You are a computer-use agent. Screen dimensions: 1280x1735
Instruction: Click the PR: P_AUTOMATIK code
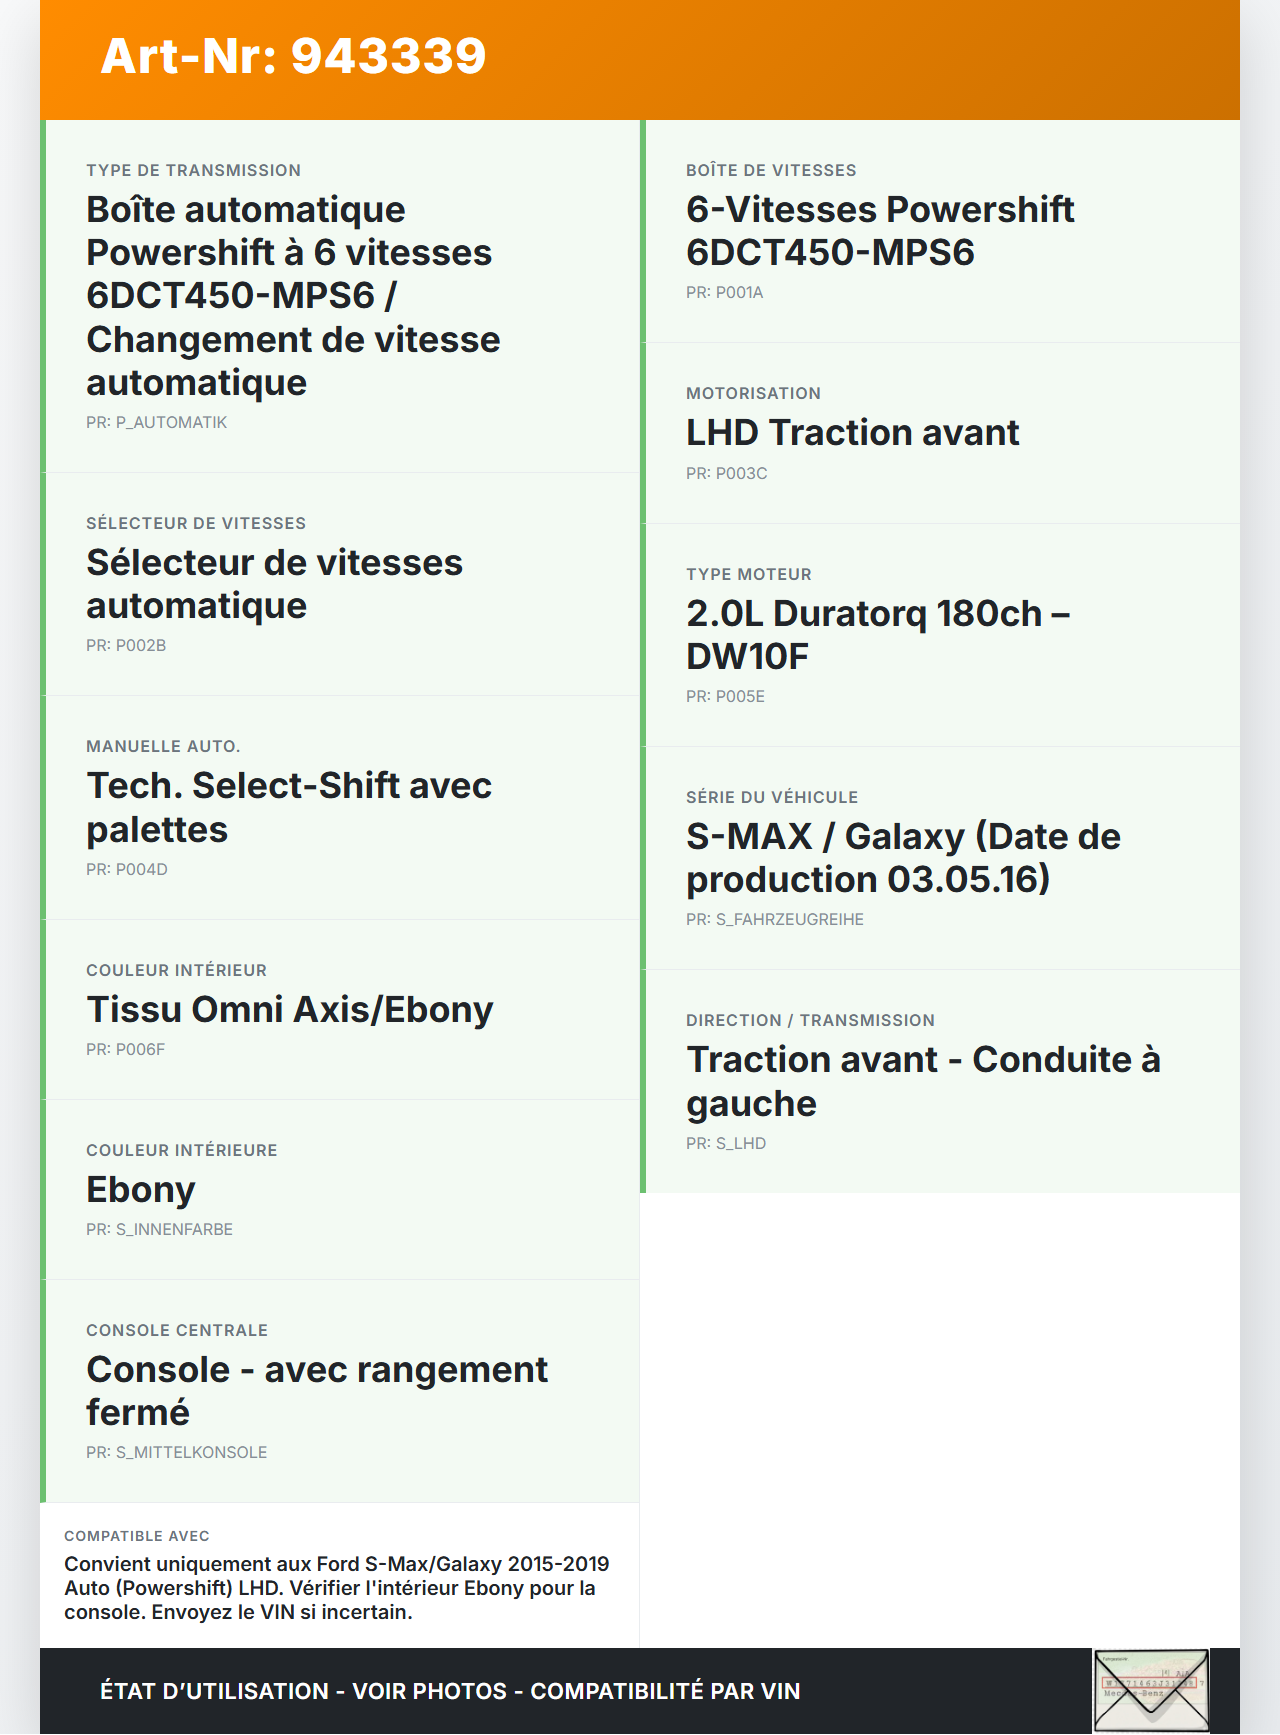pyautogui.click(x=156, y=423)
